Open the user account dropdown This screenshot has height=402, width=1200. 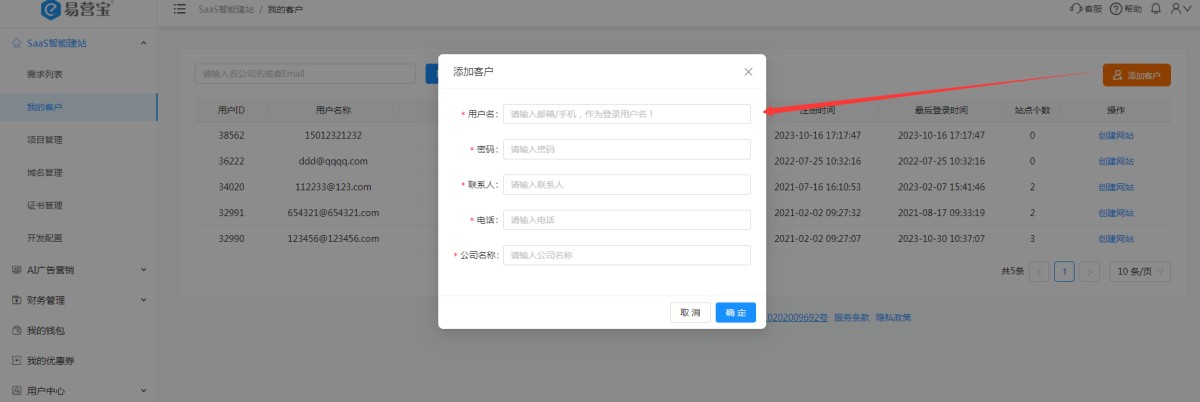1179,9
